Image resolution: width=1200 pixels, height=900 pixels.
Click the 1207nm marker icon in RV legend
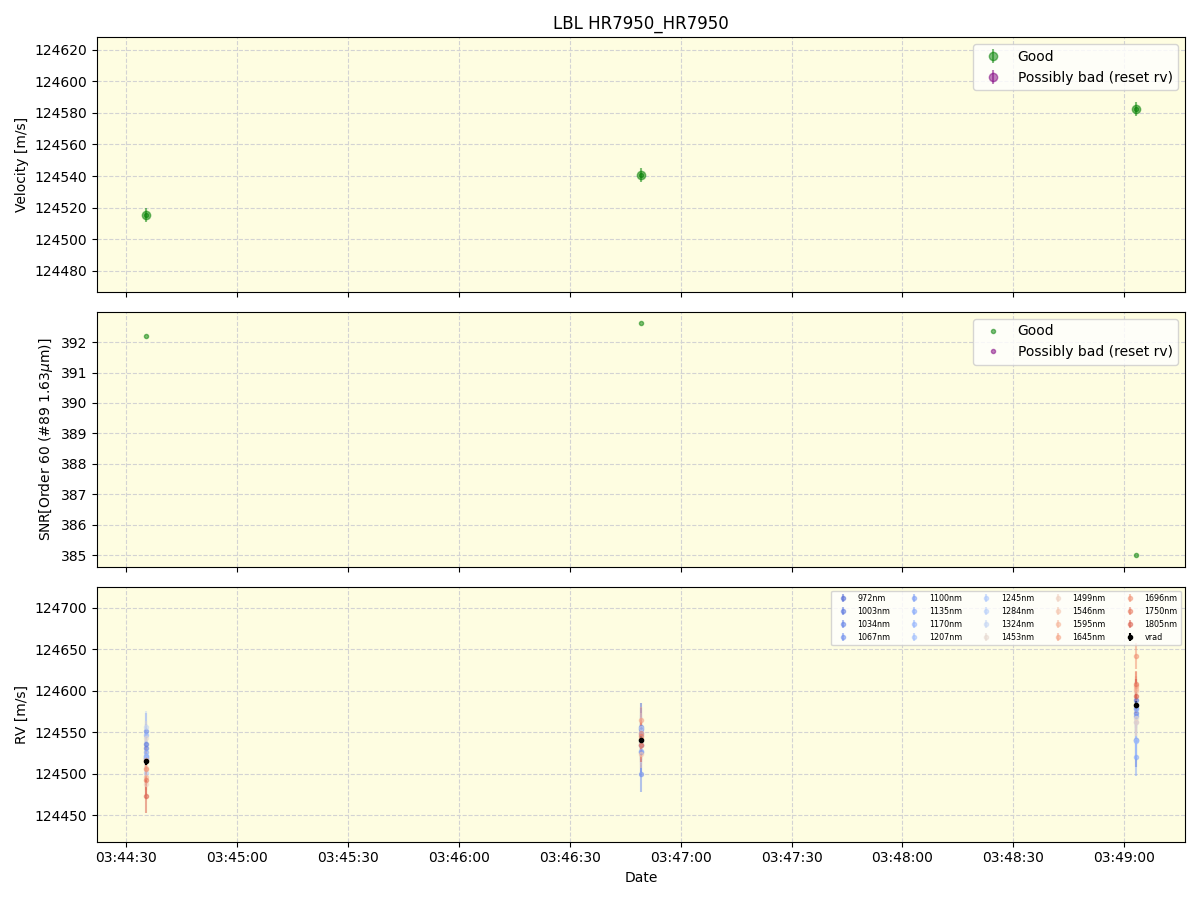[914, 637]
